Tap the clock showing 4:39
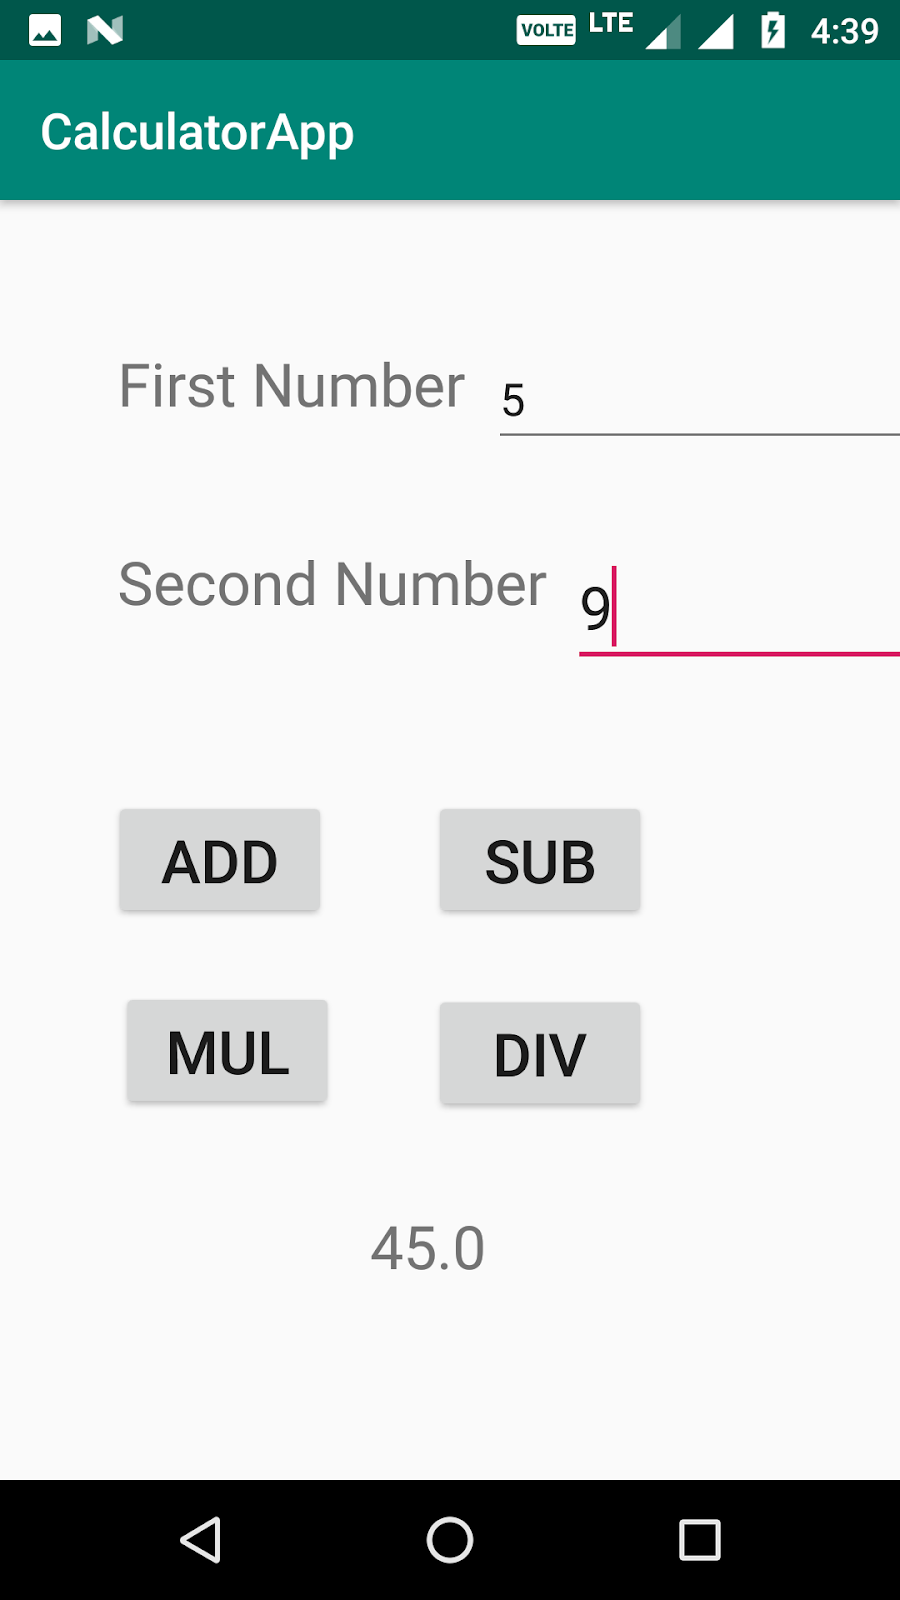The image size is (900, 1600). pos(843,29)
